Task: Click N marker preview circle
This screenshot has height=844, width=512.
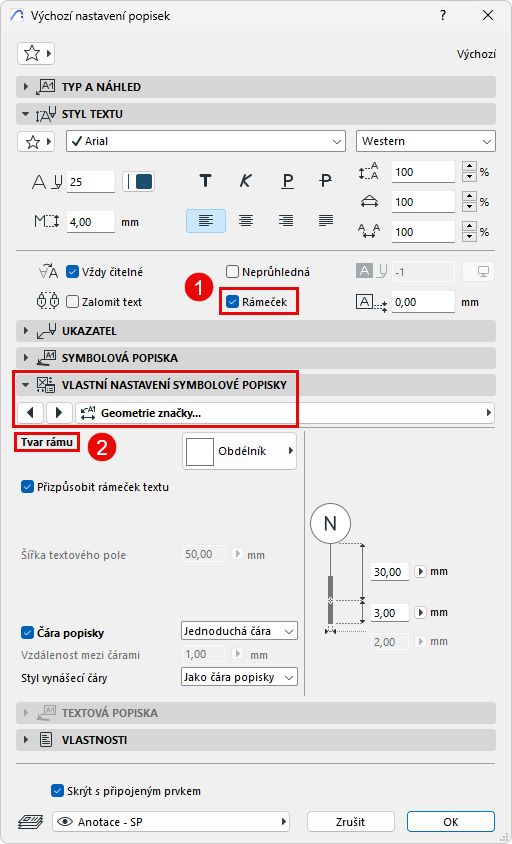Action: [331, 523]
